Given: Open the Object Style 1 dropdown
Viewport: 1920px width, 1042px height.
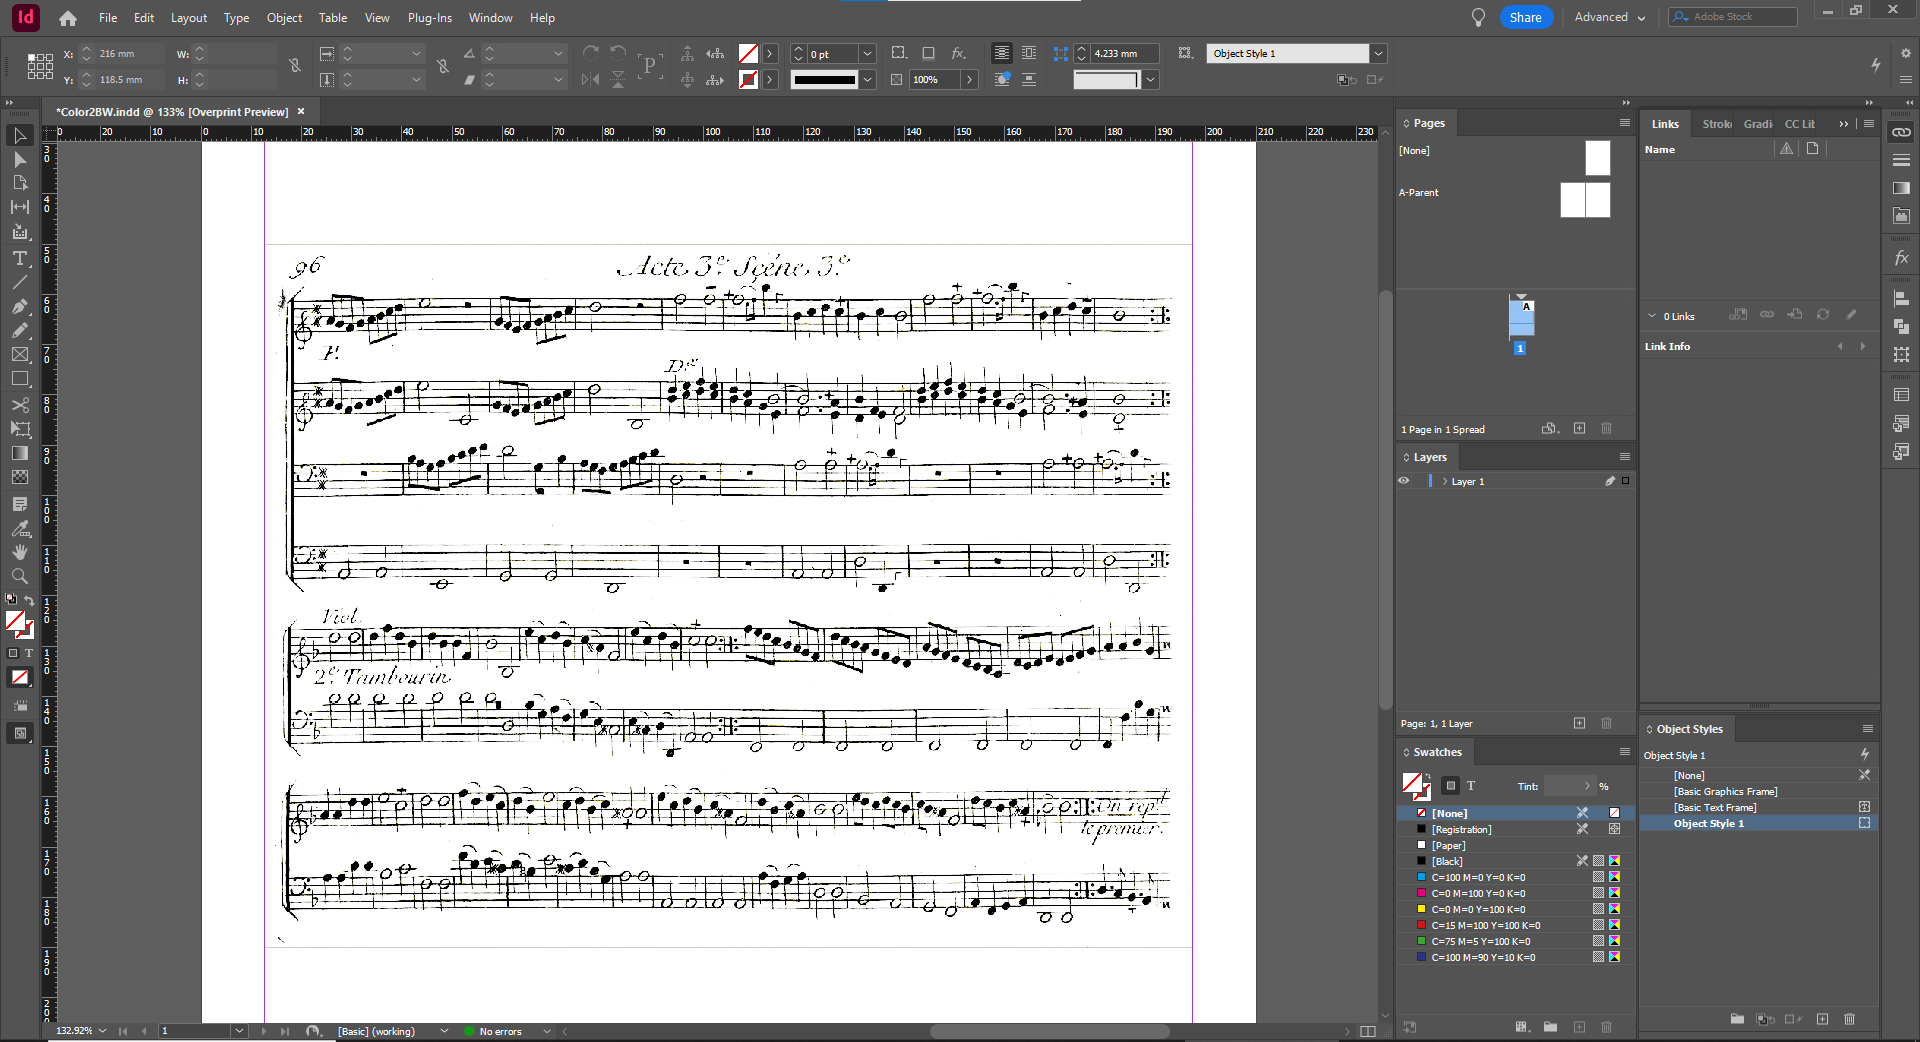Looking at the screenshot, I should [x=1378, y=53].
